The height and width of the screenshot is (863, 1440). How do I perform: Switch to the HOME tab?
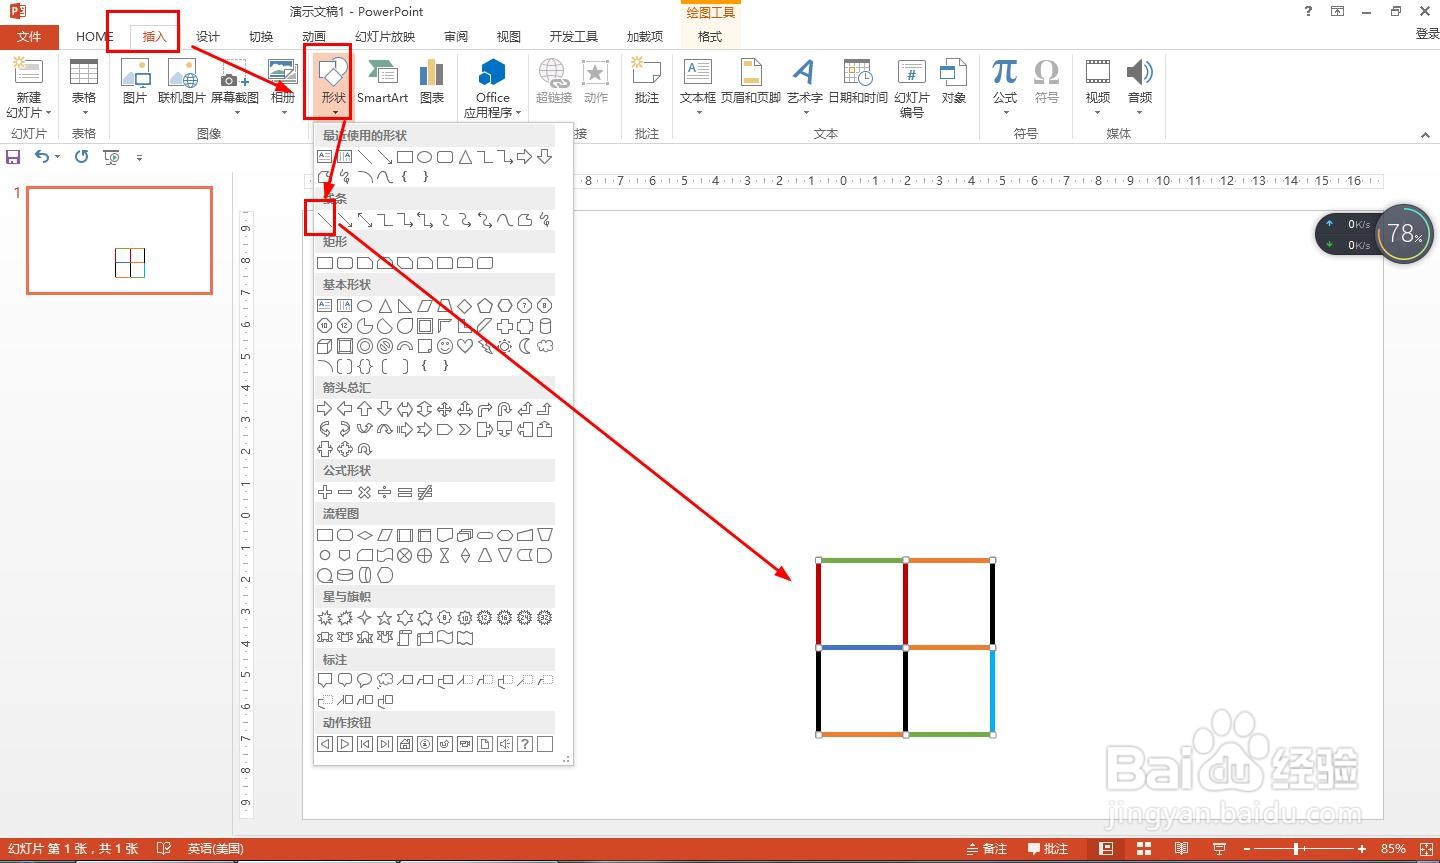pyautogui.click(x=95, y=37)
